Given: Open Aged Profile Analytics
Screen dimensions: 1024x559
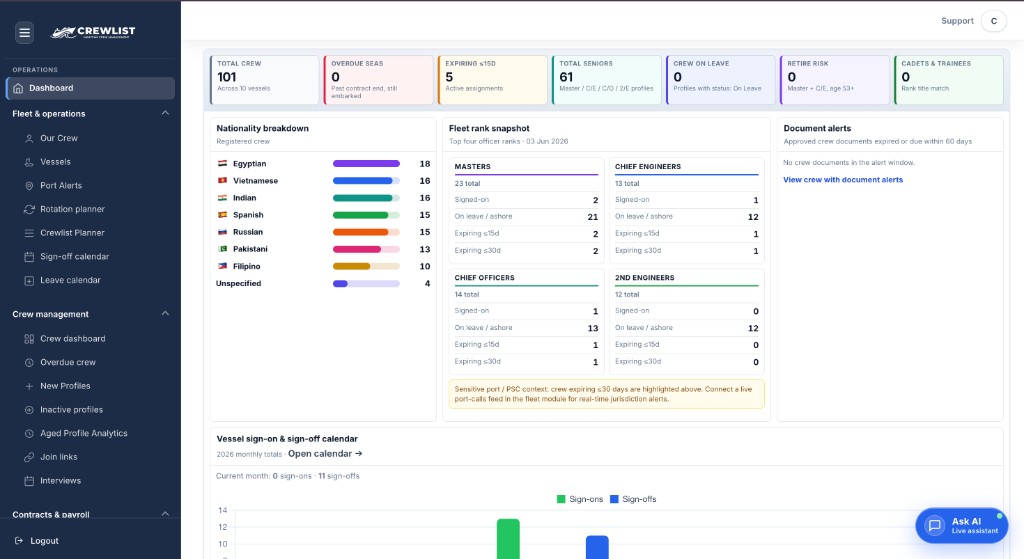Looking at the screenshot, I should point(84,434).
